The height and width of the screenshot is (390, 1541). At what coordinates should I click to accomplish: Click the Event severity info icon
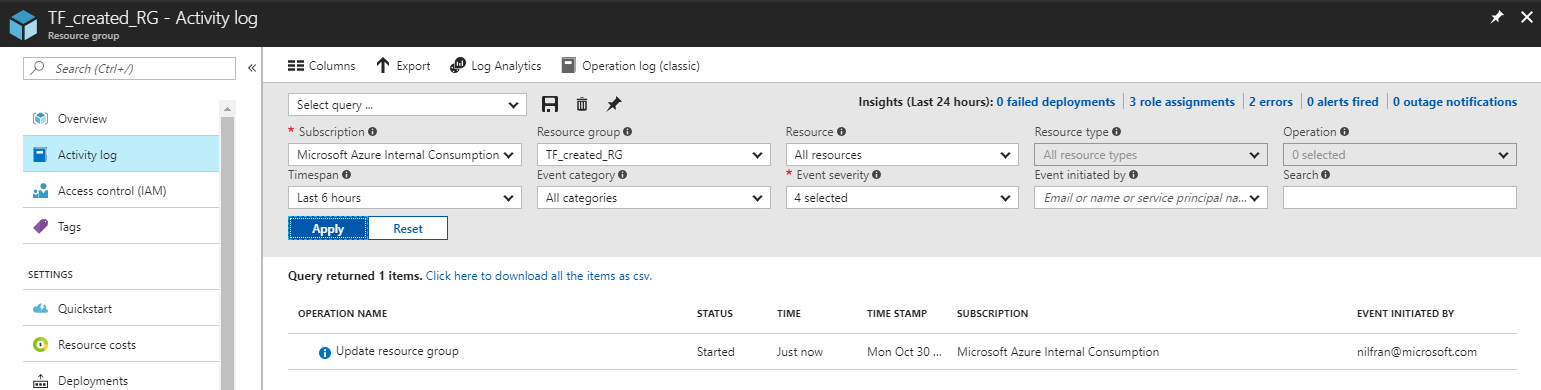877,175
